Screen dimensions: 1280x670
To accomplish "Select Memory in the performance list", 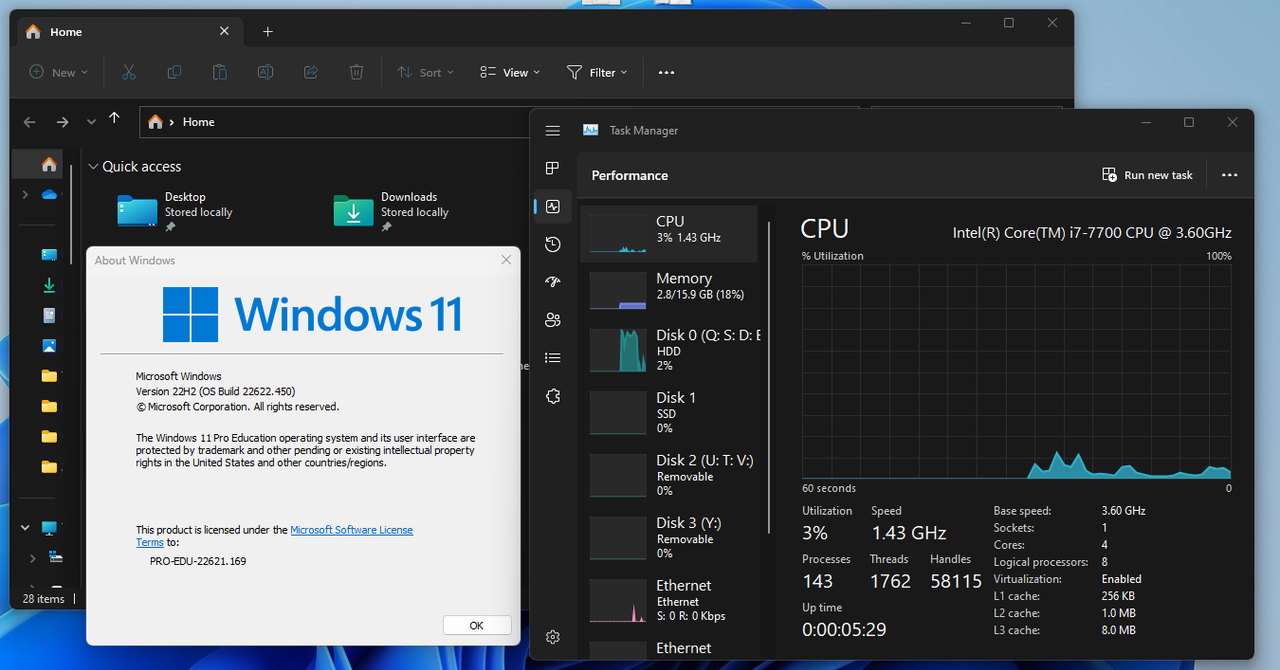I will point(669,290).
